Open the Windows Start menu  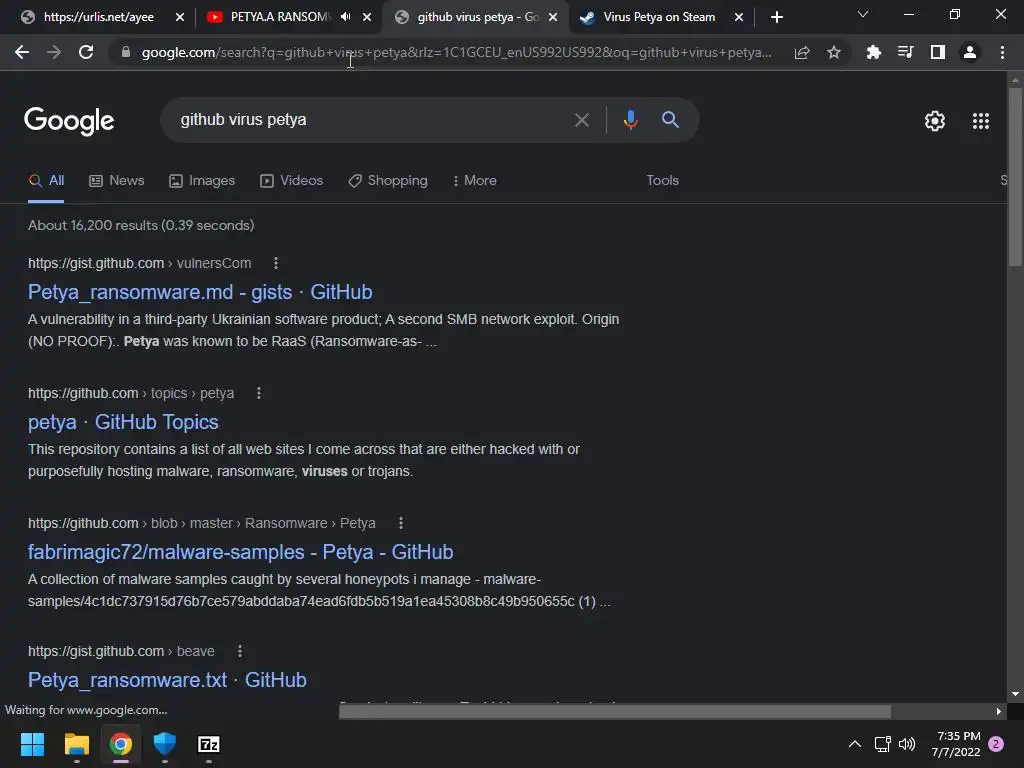[x=32, y=744]
